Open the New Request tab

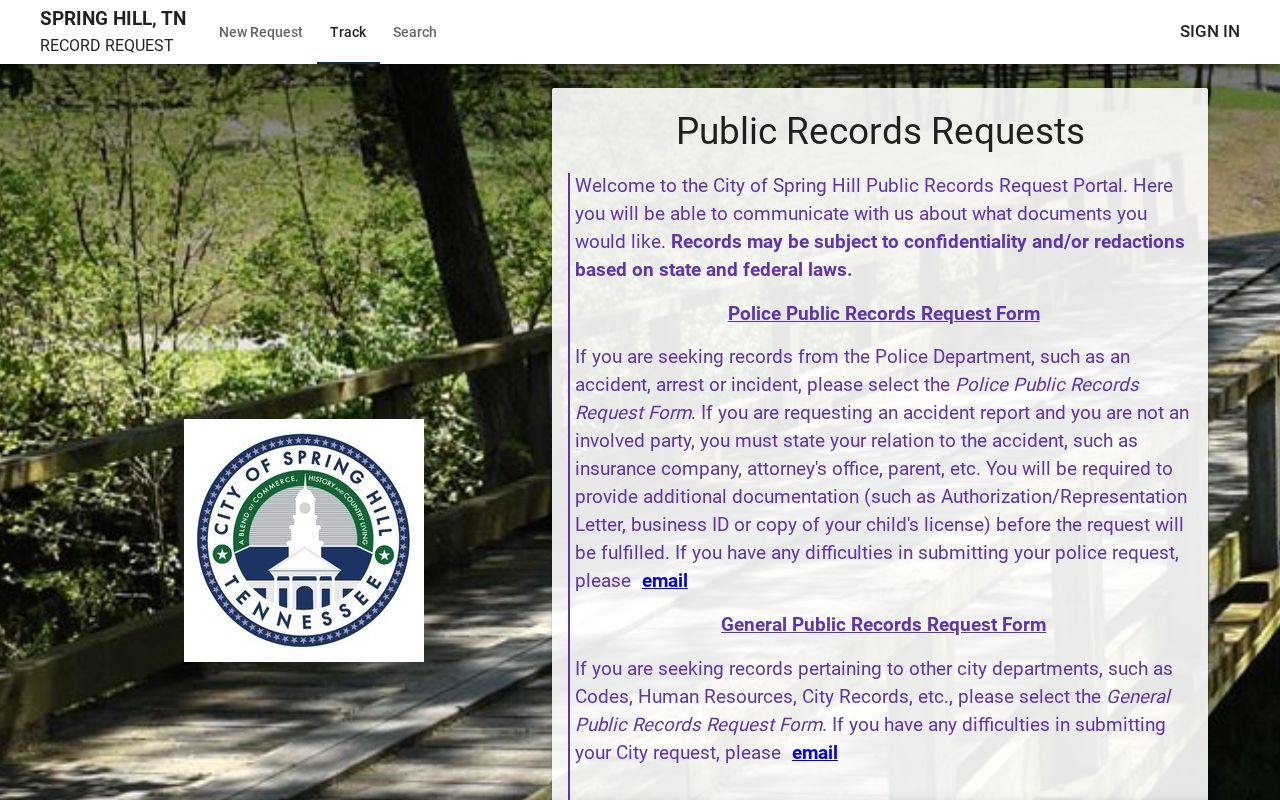261,32
